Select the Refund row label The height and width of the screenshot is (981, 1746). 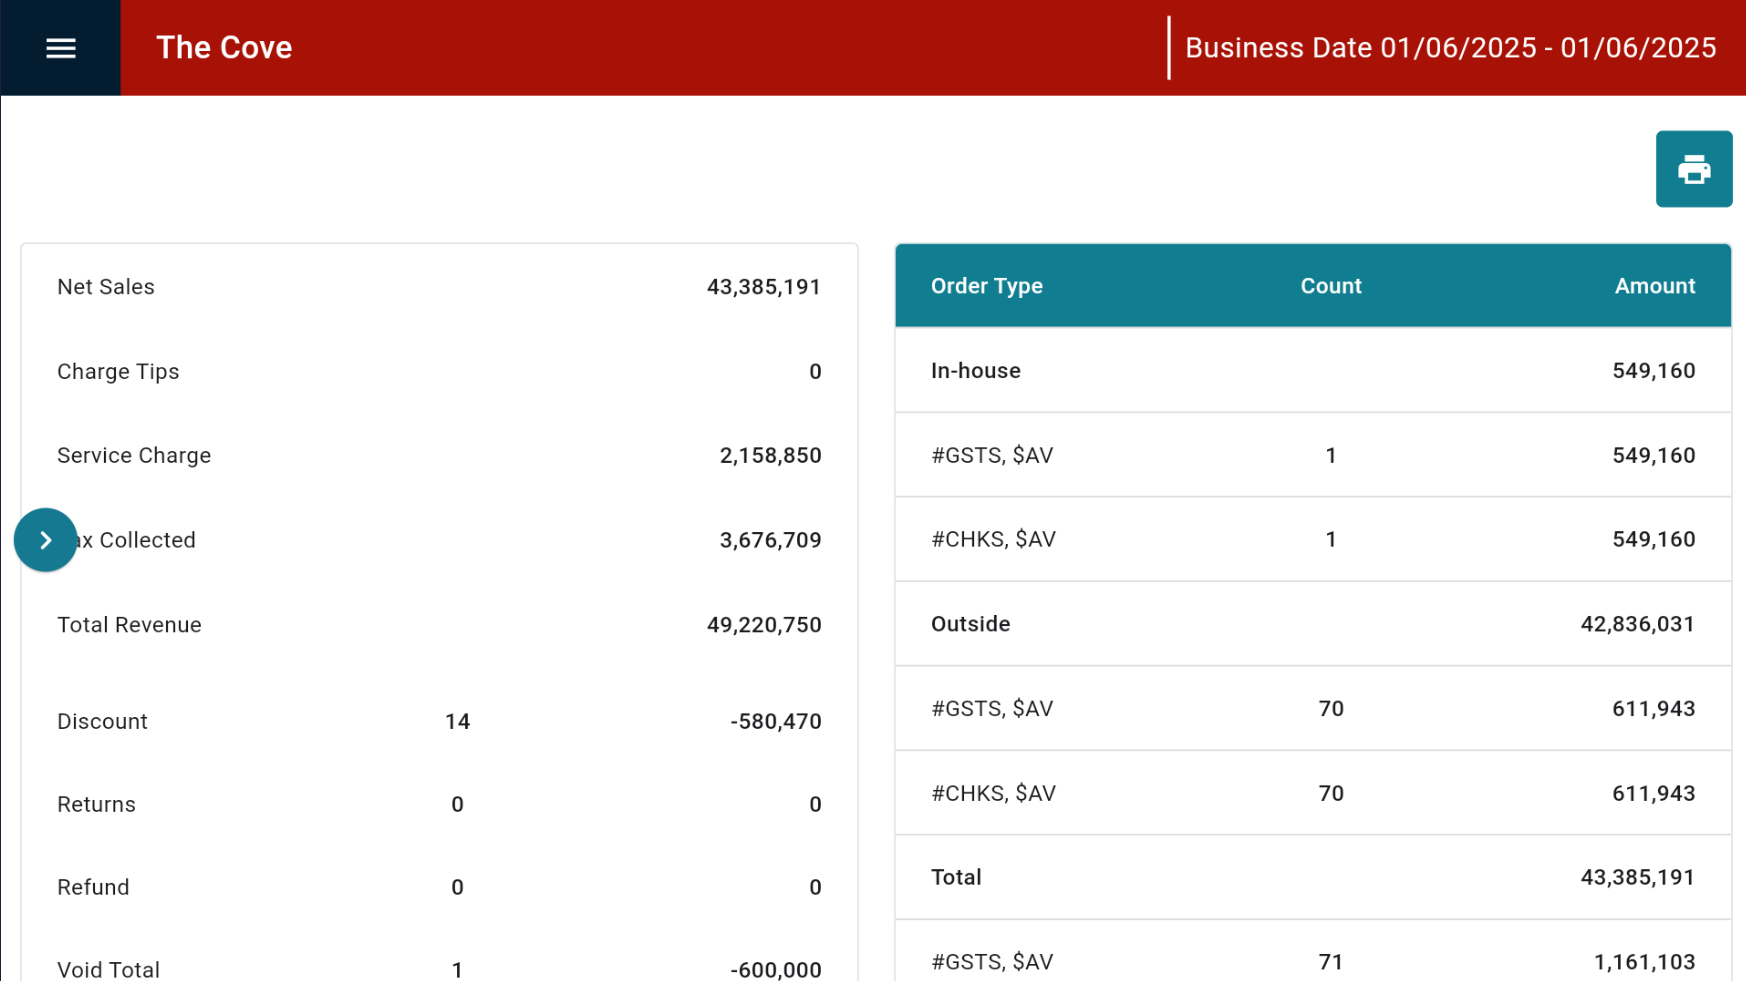tap(93, 888)
